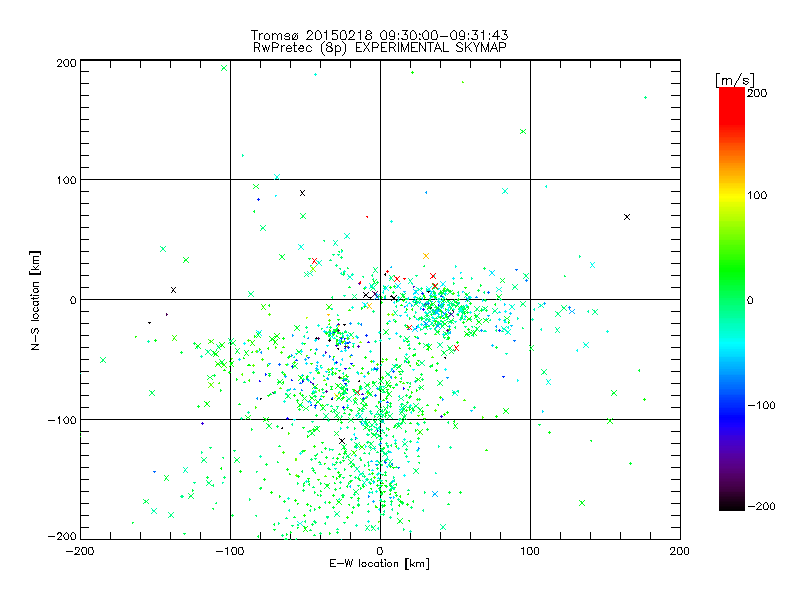This screenshot has width=800, height=600.
Task: Click the N-S axis tick label '0'
Action: [73, 300]
